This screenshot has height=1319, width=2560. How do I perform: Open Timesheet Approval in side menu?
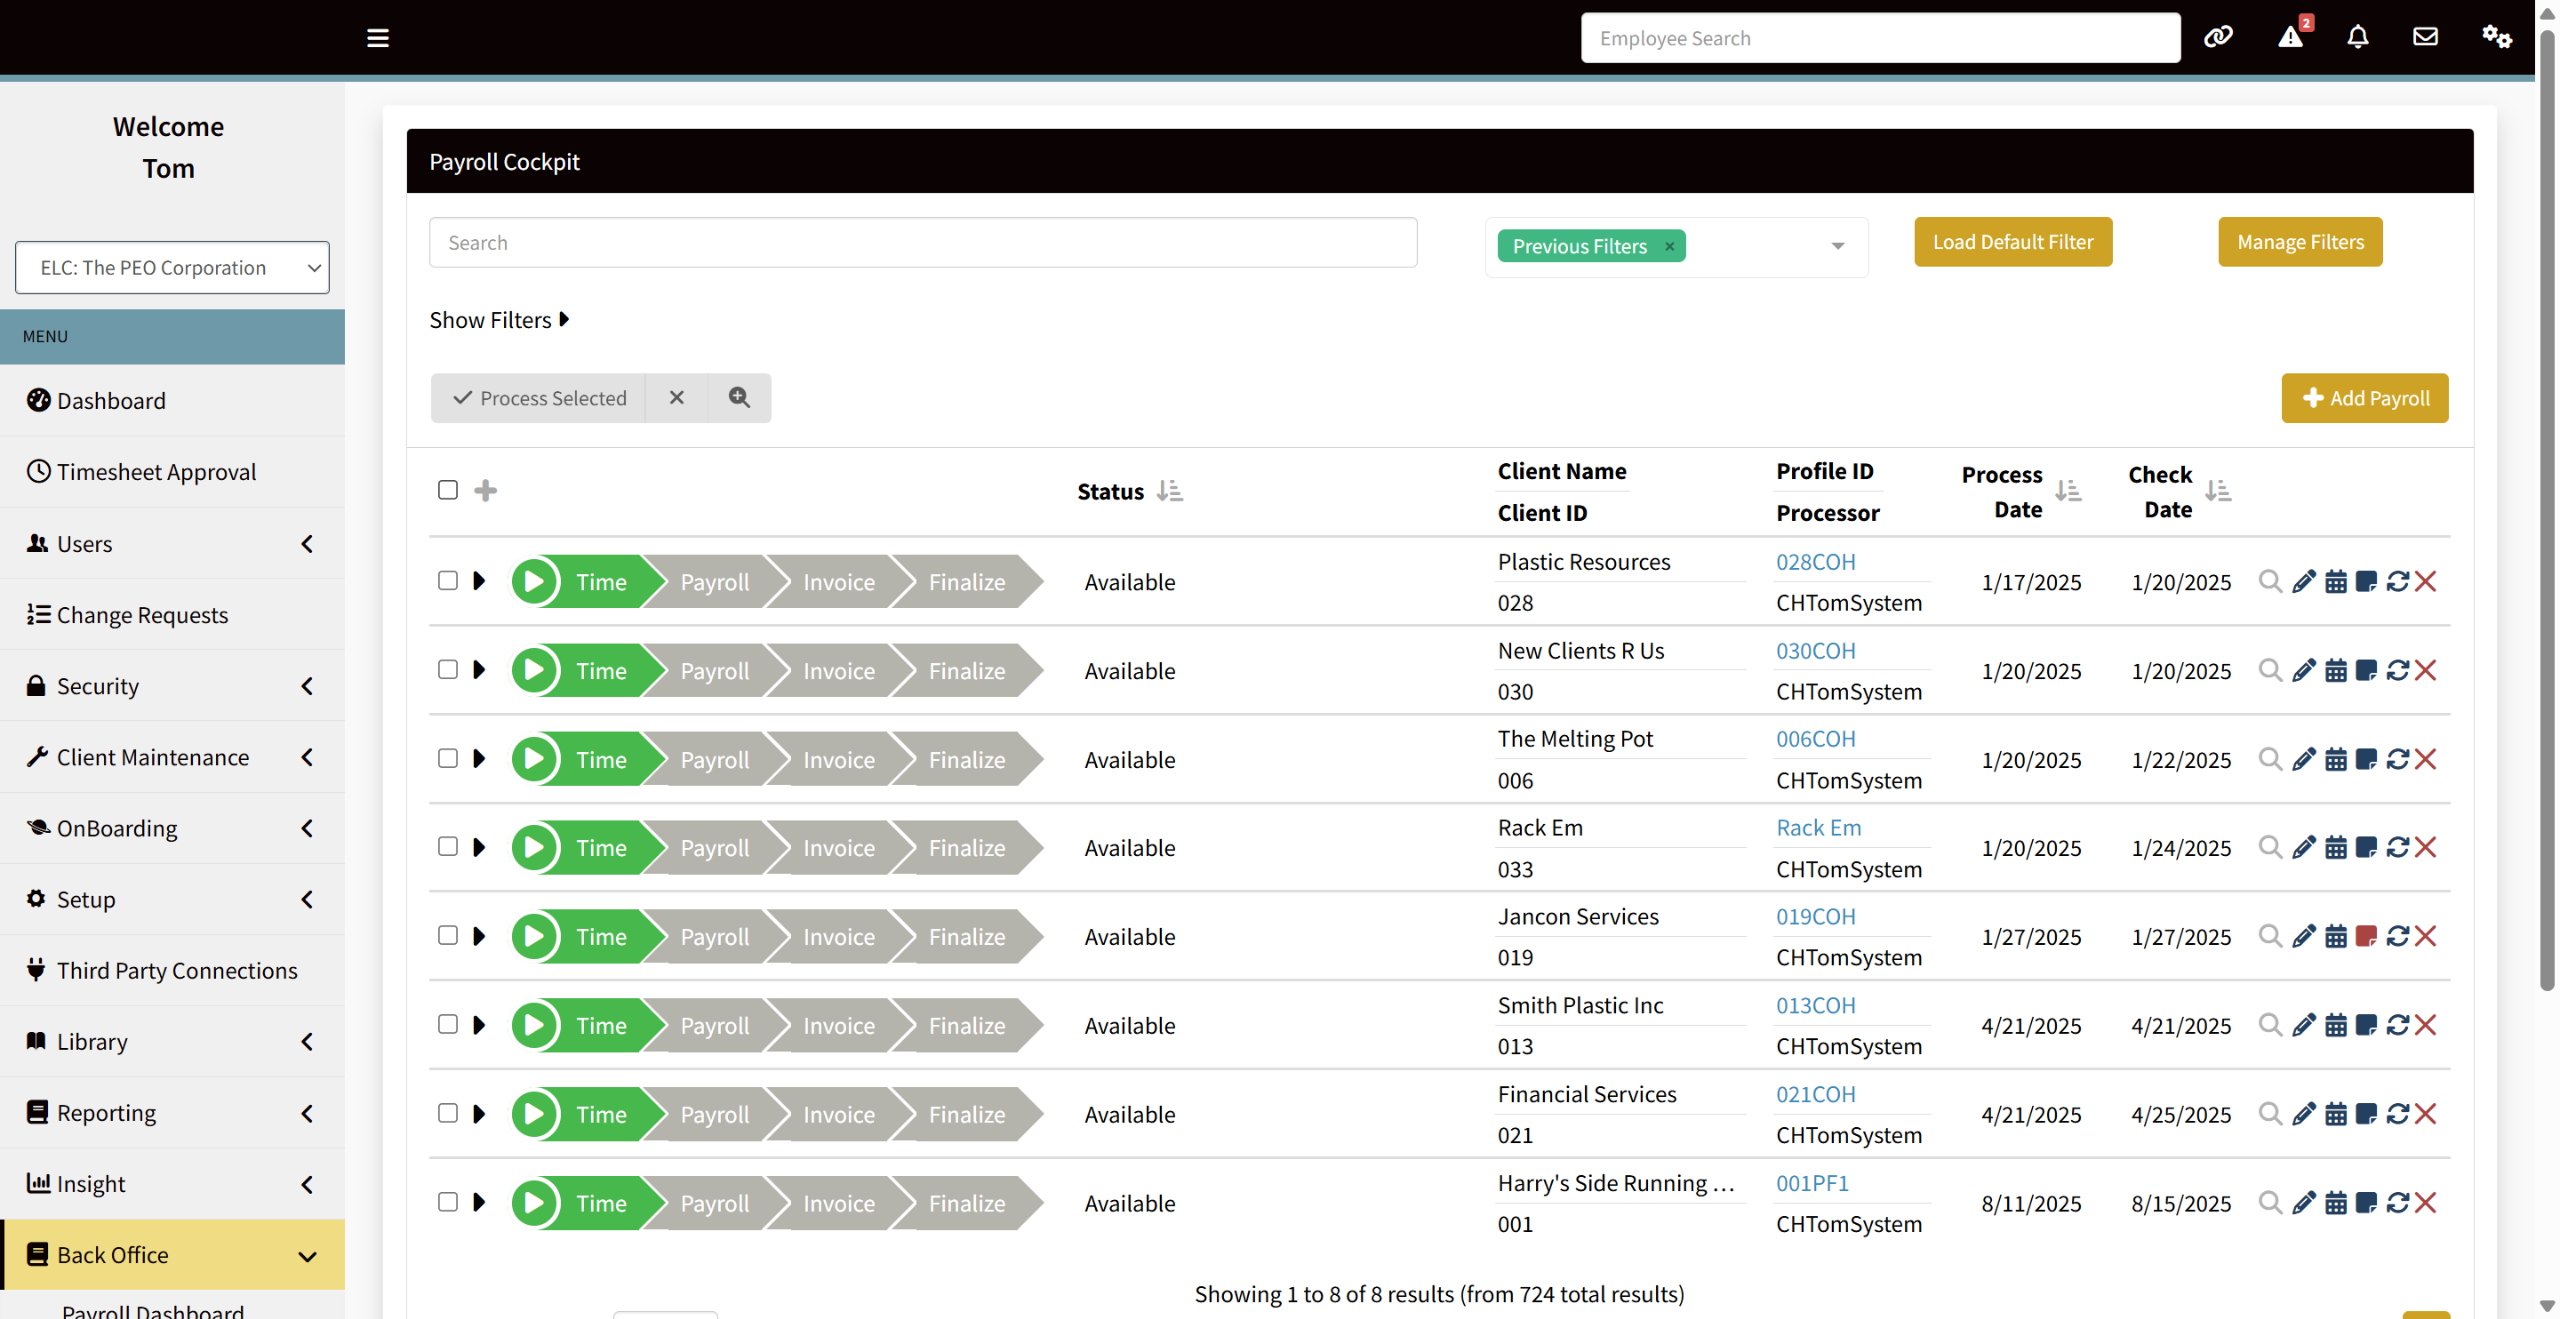coord(172,472)
